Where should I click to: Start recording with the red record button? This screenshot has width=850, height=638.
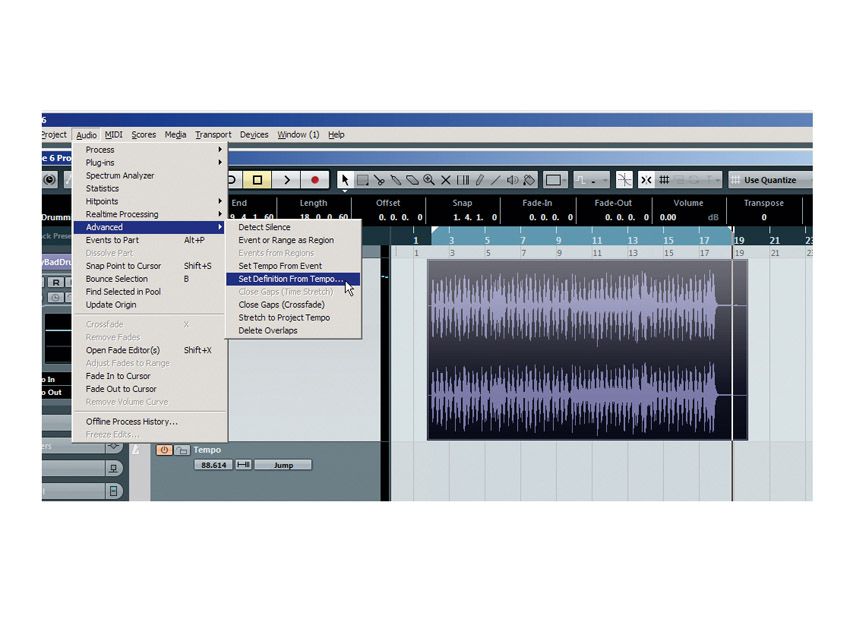pyautogui.click(x=314, y=180)
